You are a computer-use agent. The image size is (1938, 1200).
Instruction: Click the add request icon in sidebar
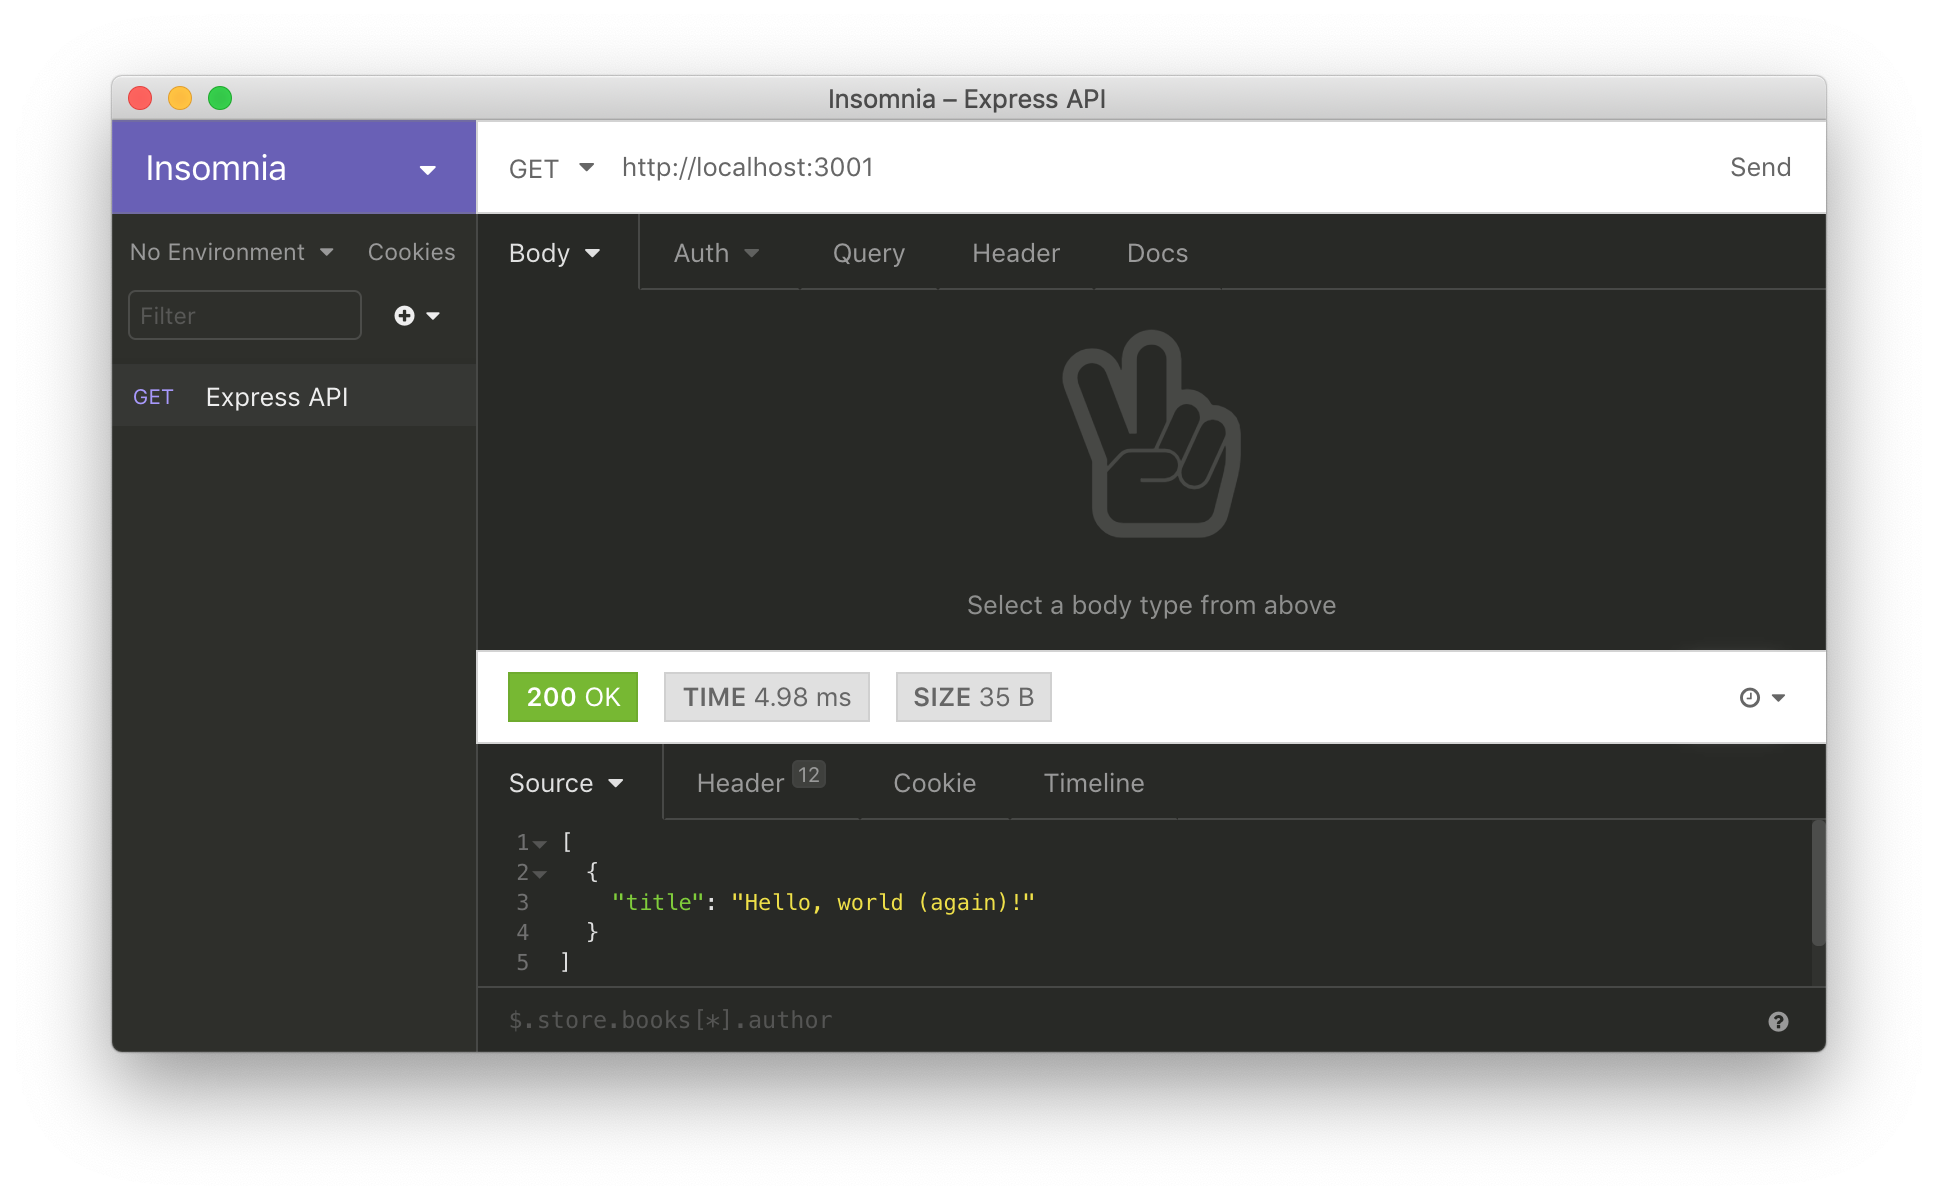406,317
